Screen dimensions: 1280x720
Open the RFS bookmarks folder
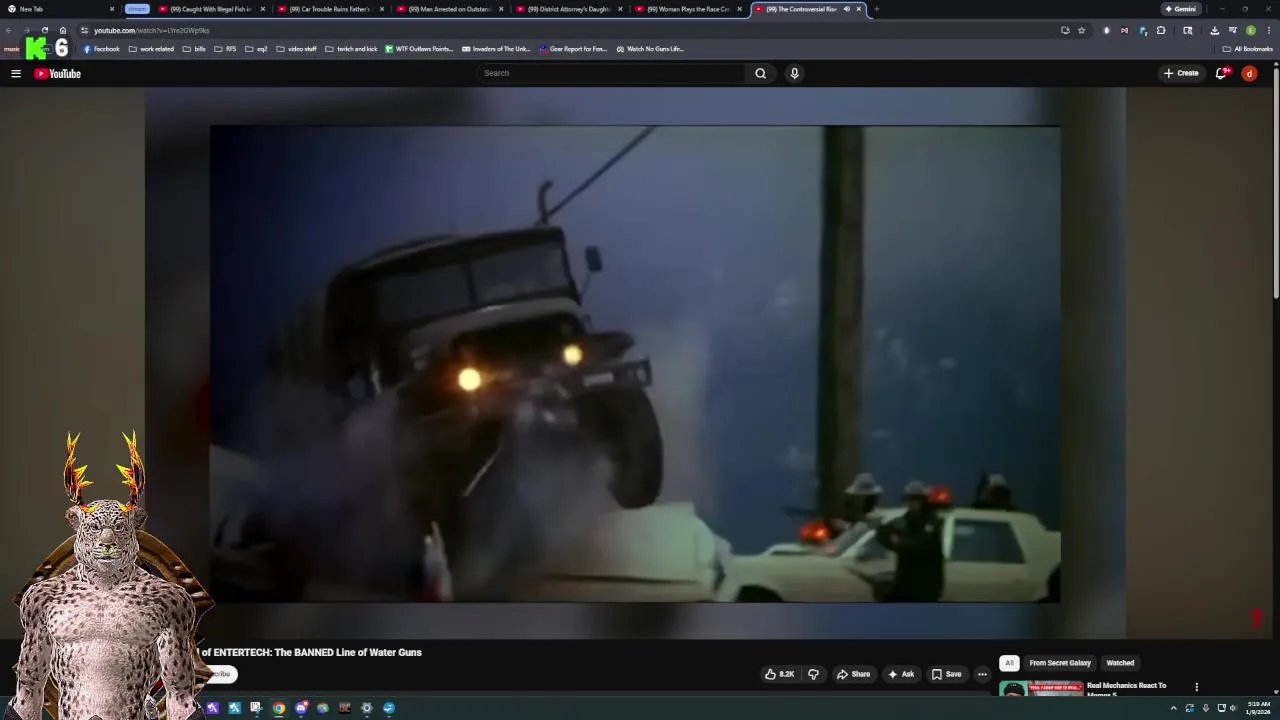(x=225, y=49)
